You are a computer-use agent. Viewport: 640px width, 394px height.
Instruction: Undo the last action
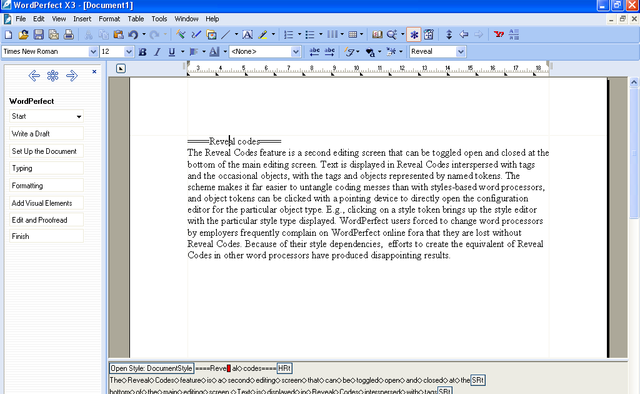(x=133, y=35)
